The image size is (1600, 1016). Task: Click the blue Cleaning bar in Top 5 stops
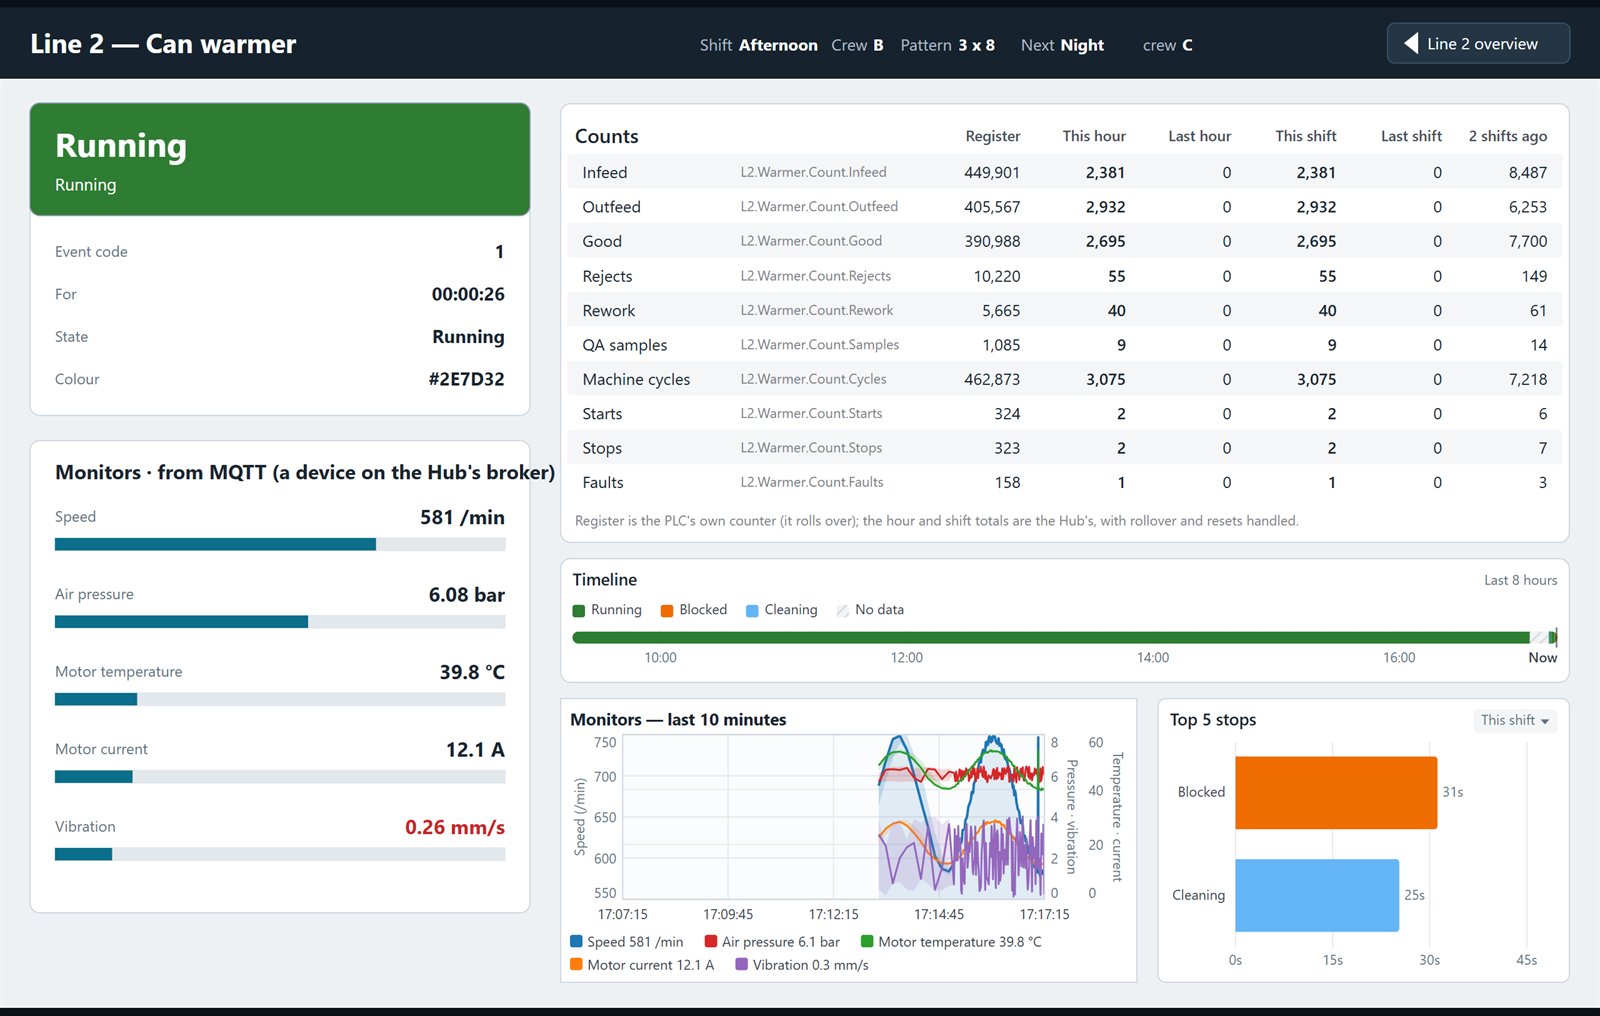click(1317, 895)
